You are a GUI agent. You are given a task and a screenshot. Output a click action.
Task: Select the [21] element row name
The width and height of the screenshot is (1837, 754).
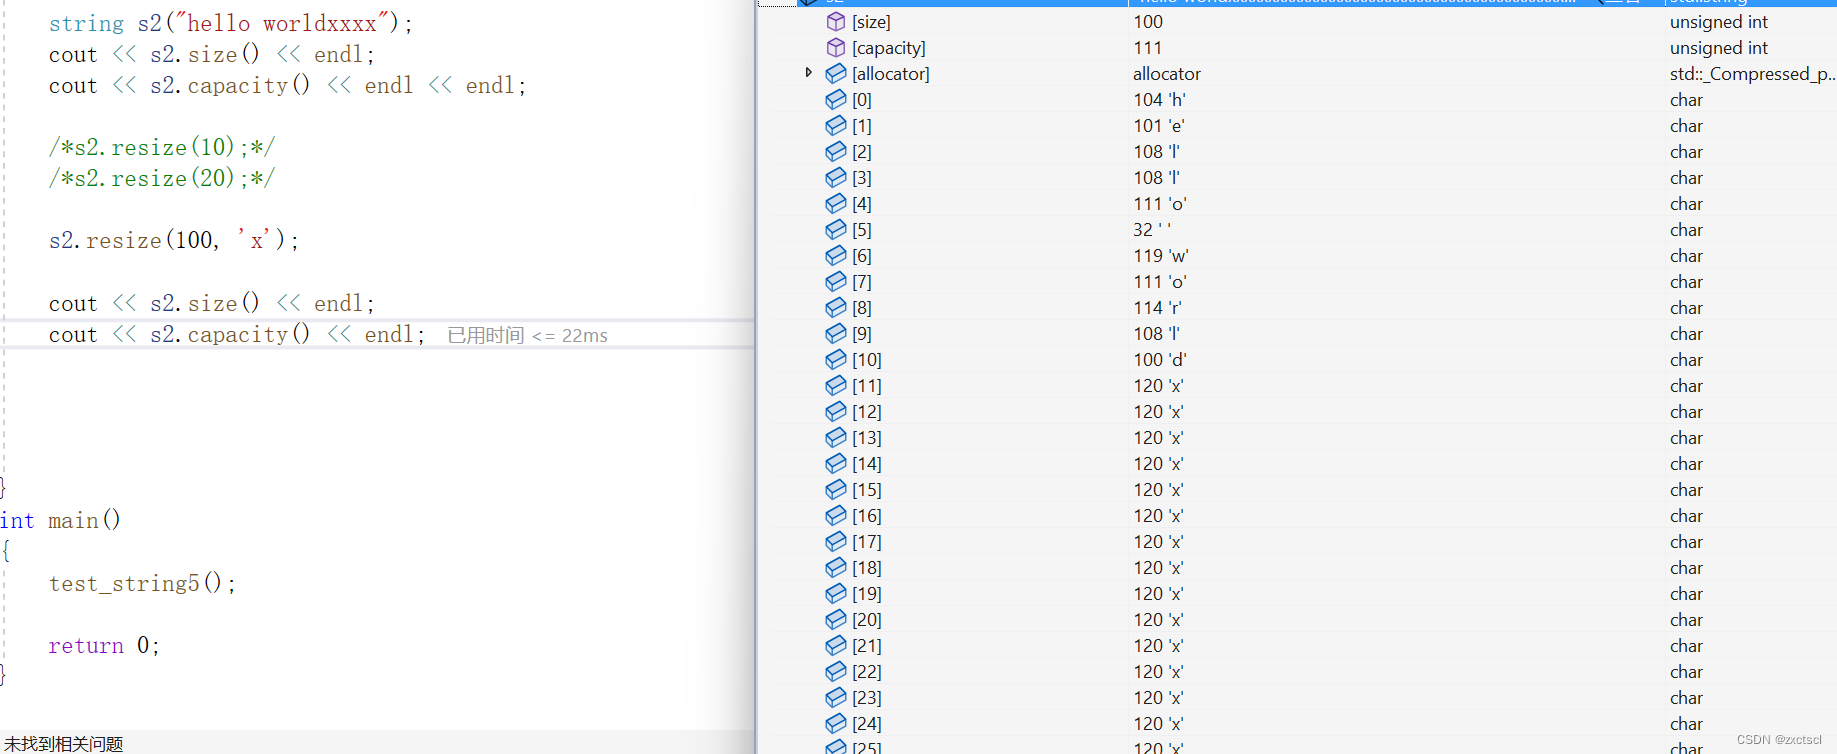(x=867, y=646)
